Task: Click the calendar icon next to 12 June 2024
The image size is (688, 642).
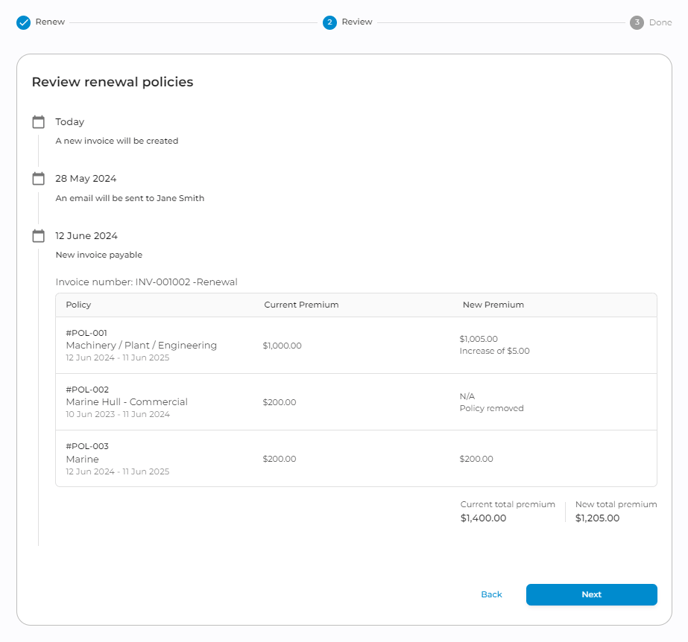Action: click(39, 236)
